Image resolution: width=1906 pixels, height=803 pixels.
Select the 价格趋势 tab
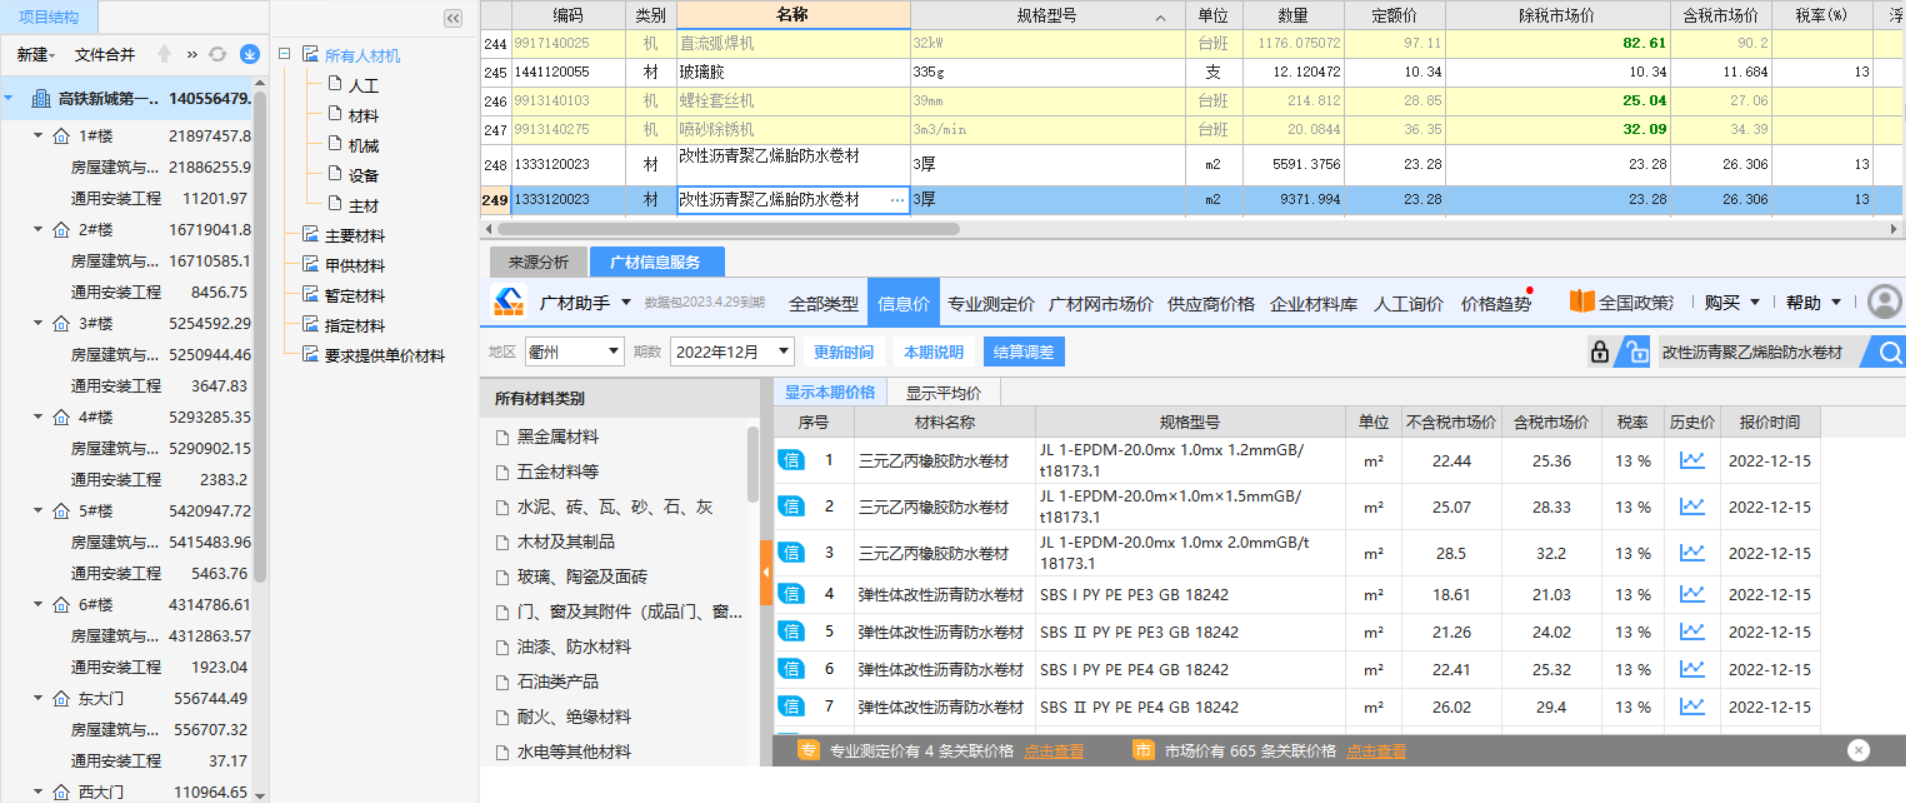pyautogui.click(x=1496, y=303)
